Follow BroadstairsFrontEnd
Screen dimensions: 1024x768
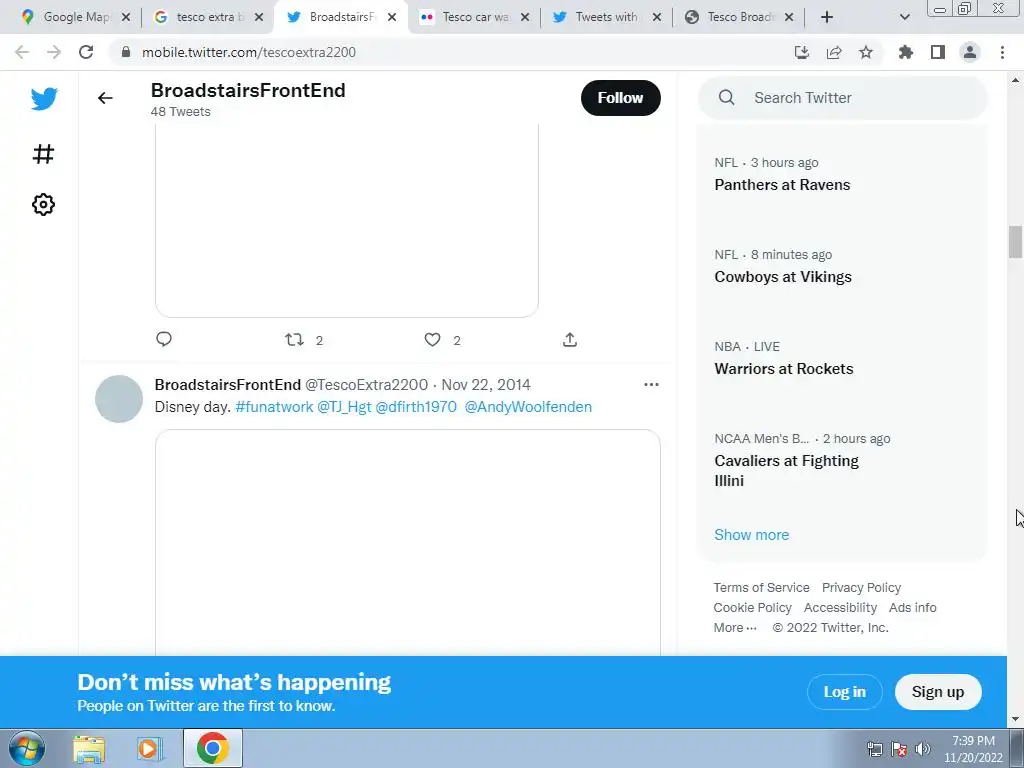[x=620, y=98]
